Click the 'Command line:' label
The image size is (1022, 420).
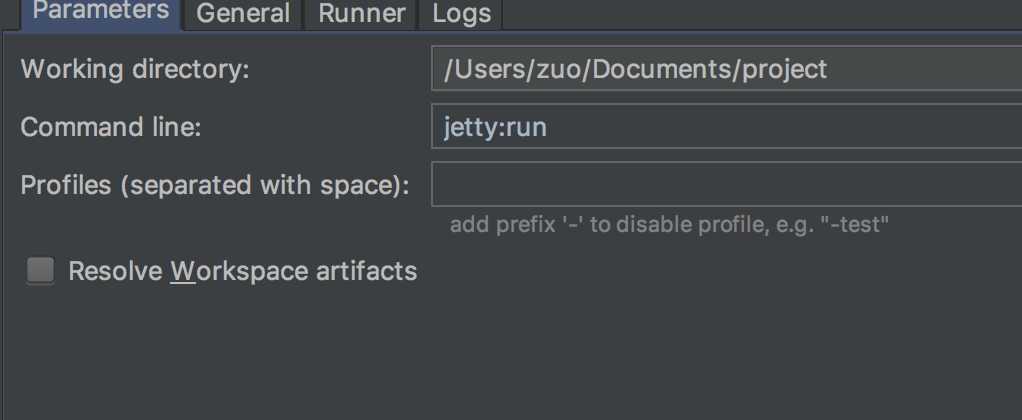pos(111,127)
